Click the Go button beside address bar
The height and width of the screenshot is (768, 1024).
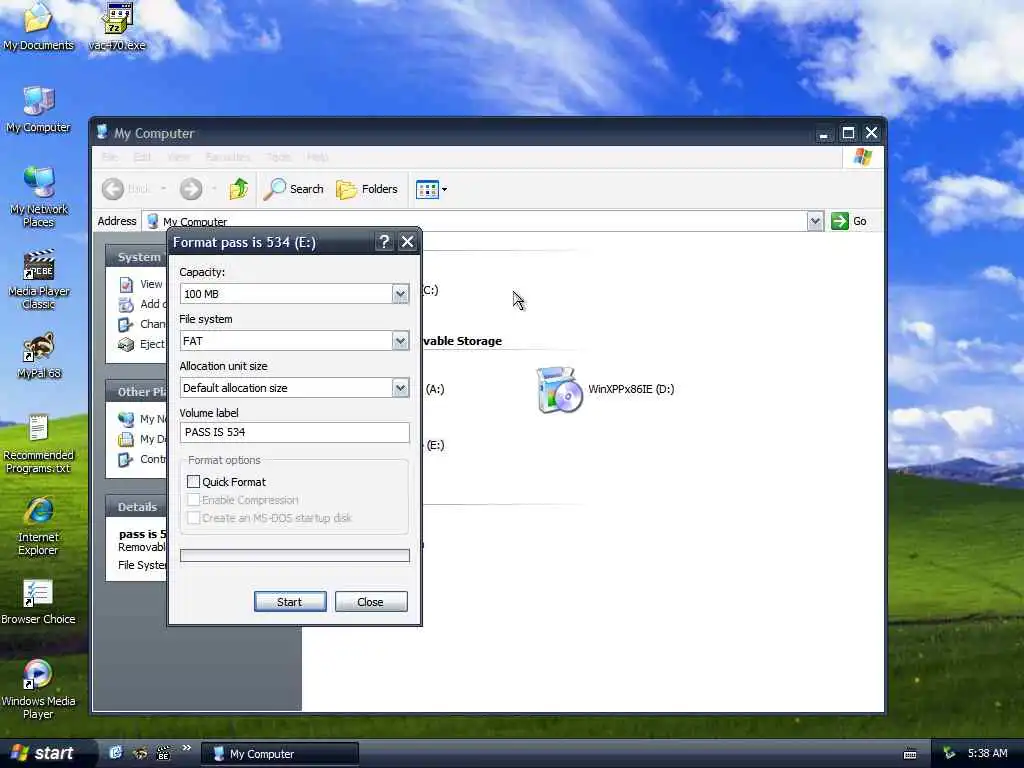(x=849, y=221)
